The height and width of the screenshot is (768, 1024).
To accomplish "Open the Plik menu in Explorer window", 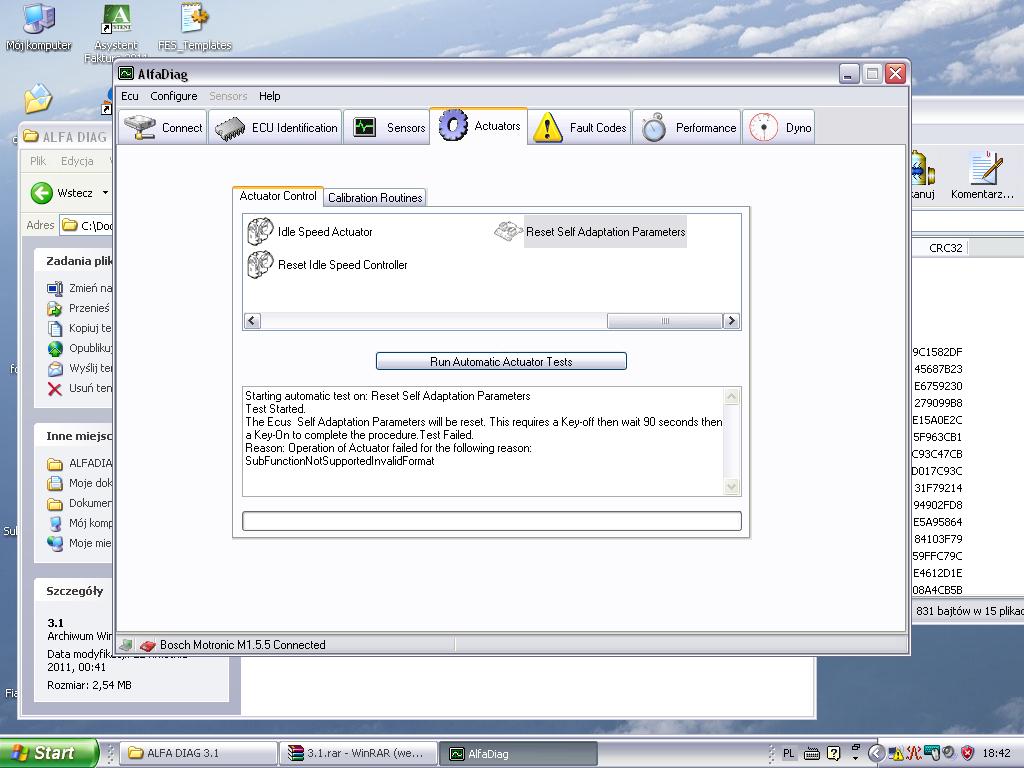I will click(38, 161).
